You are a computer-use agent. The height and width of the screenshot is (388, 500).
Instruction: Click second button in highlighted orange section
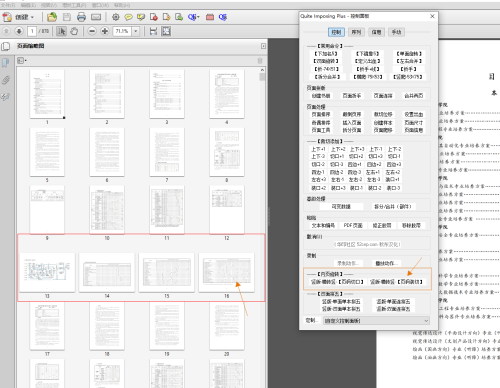396,282
